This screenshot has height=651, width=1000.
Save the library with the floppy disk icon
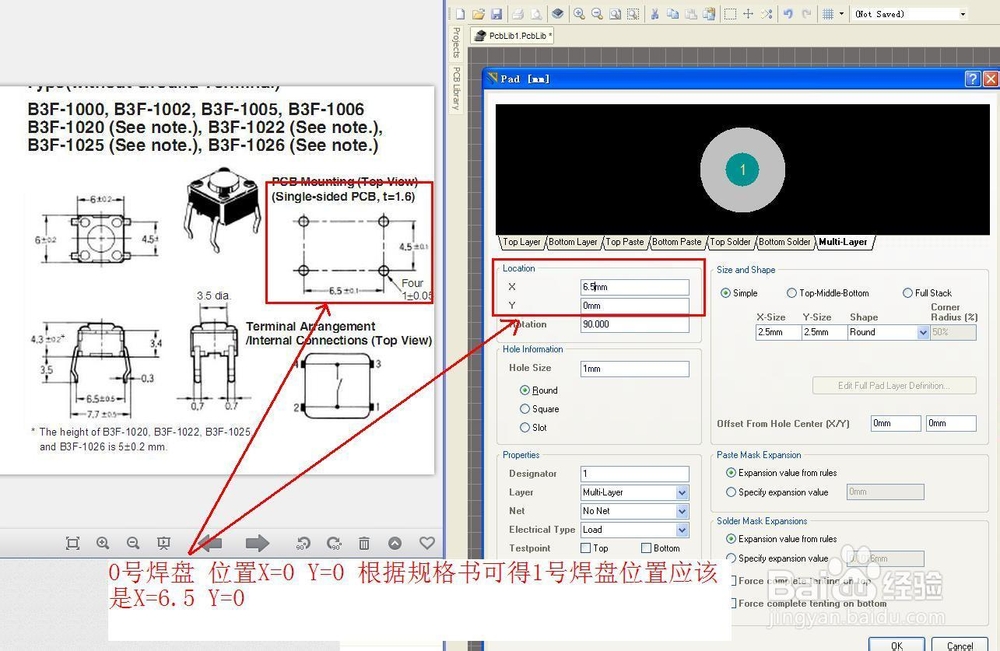click(497, 14)
